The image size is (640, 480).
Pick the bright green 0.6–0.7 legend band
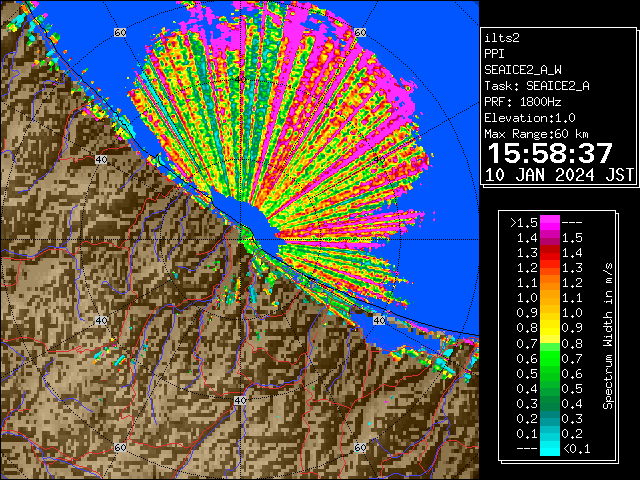(549, 358)
